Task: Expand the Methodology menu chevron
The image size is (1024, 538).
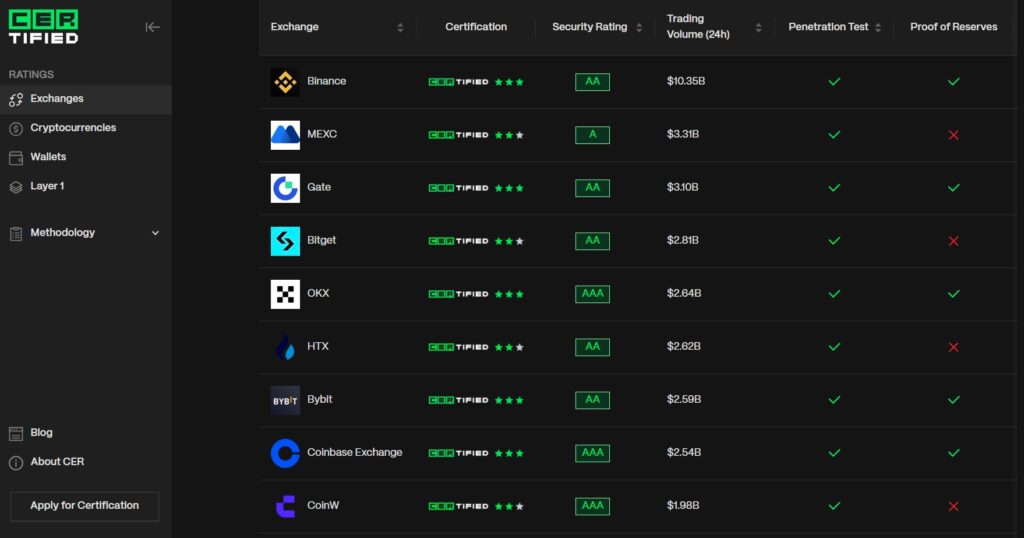Action: click(x=155, y=233)
